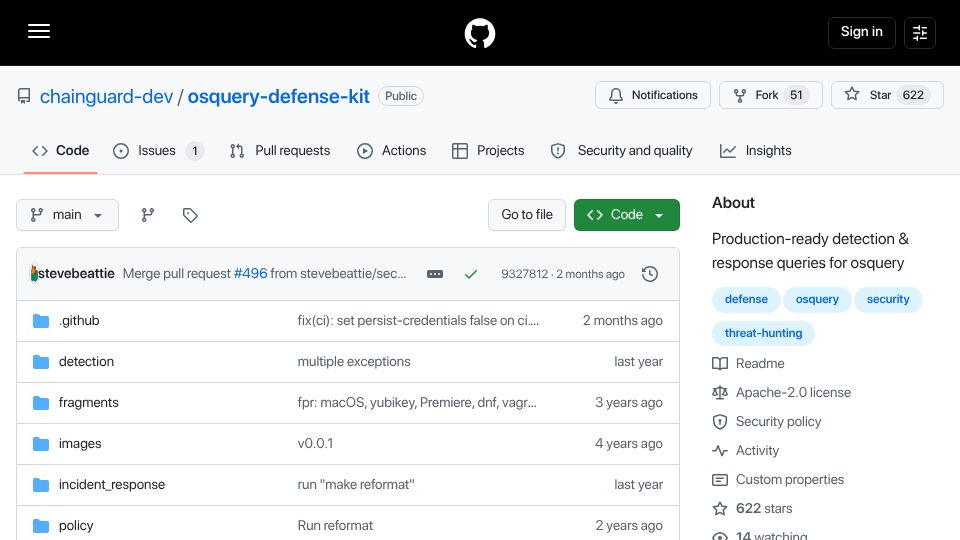Open the fragments folder name
Image resolution: width=960 pixels, height=540 pixels.
[89, 403]
